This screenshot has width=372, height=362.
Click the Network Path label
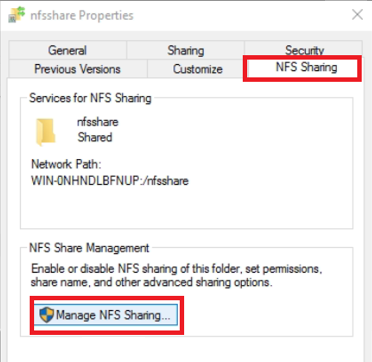tap(66, 164)
